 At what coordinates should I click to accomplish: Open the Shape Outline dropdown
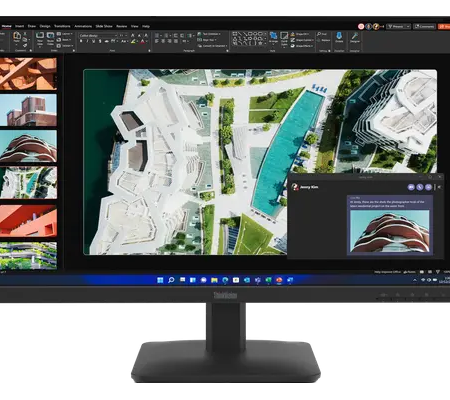pyautogui.click(x=302, y=40)
